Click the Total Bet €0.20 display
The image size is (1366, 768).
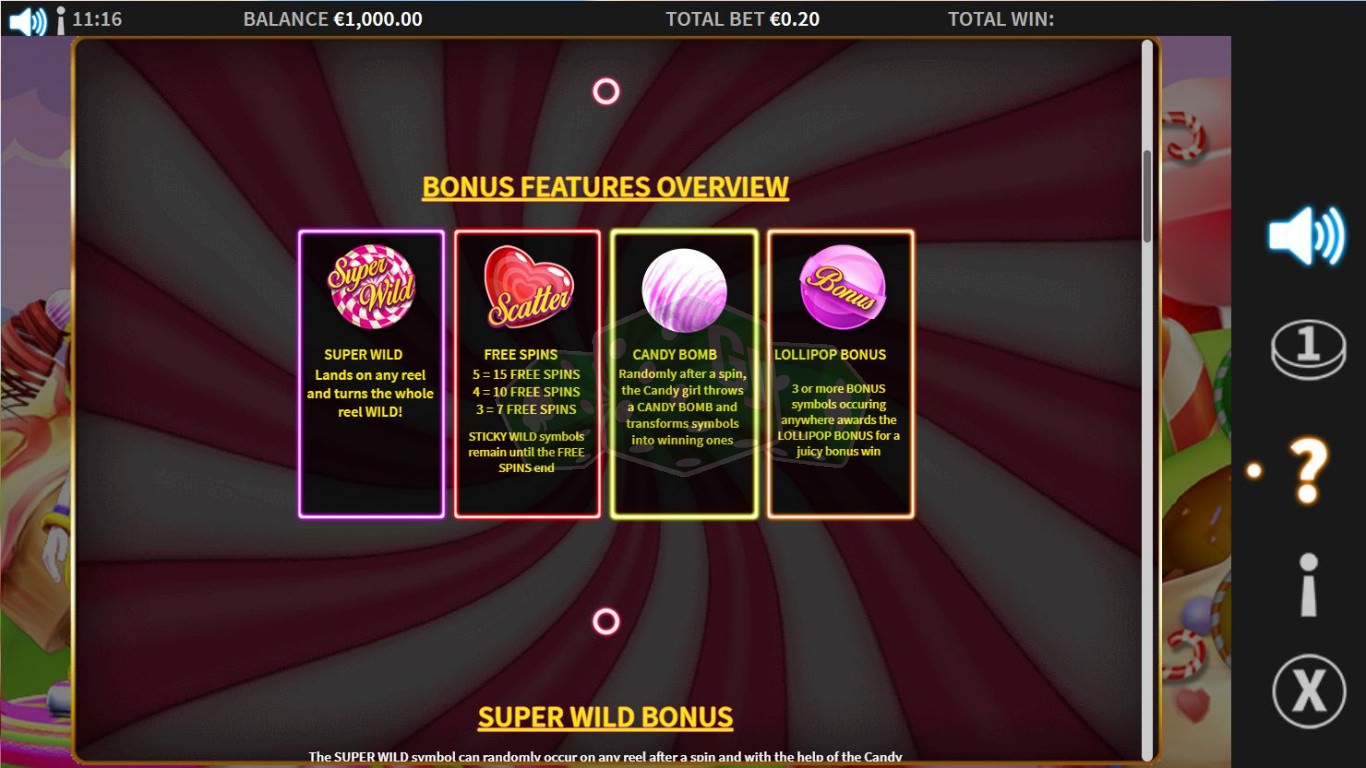[743, 19]
